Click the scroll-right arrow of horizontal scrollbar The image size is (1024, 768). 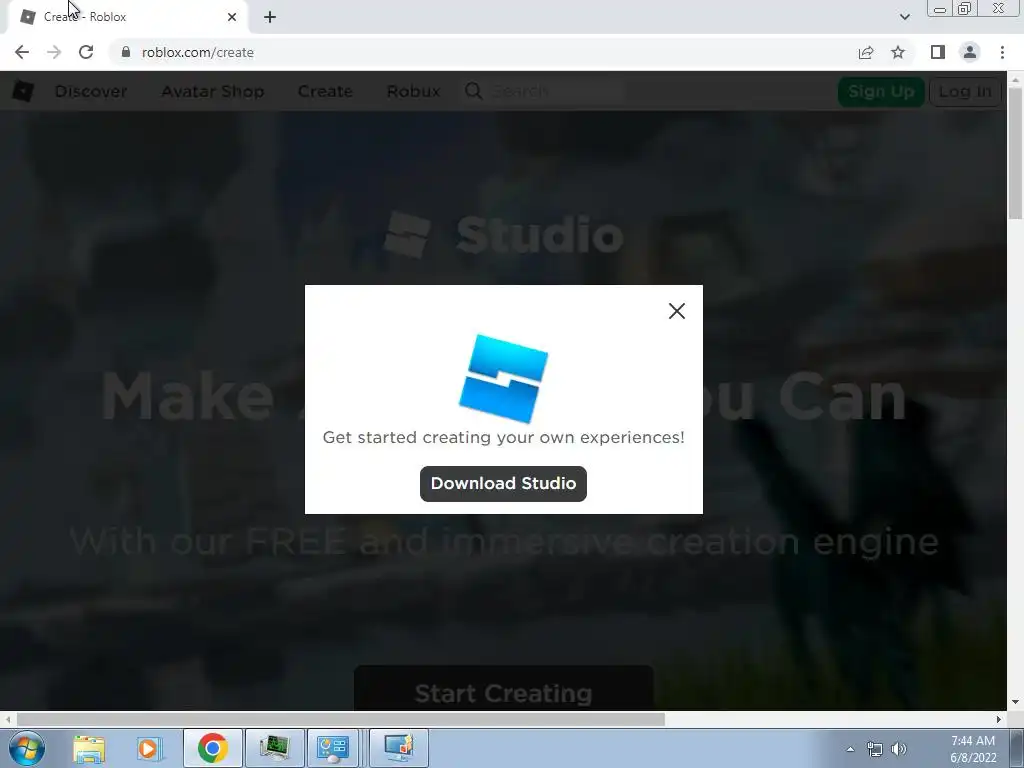point(999,719)
